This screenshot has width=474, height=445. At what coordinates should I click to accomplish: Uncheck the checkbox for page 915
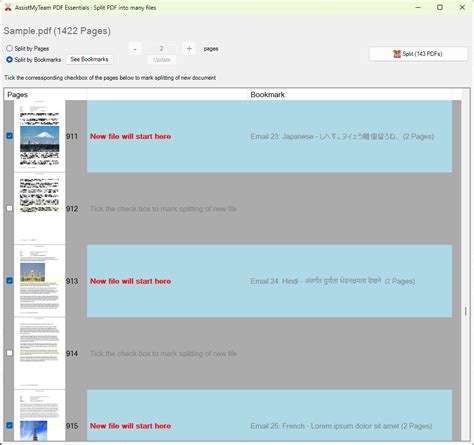click(x=9, y=425)
